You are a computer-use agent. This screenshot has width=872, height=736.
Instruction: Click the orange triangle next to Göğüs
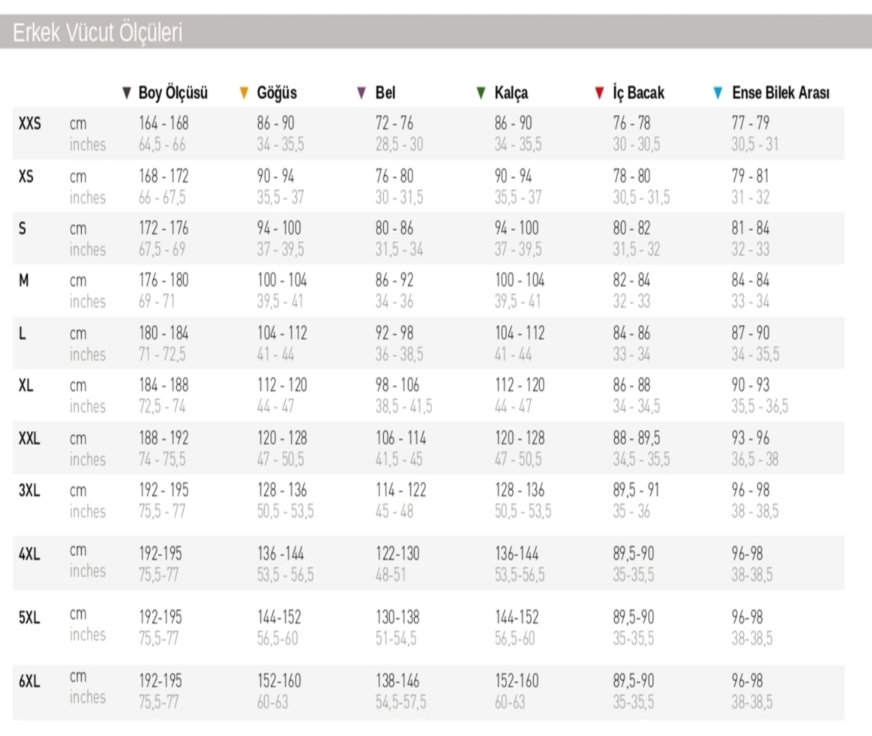tap(244, 93)
